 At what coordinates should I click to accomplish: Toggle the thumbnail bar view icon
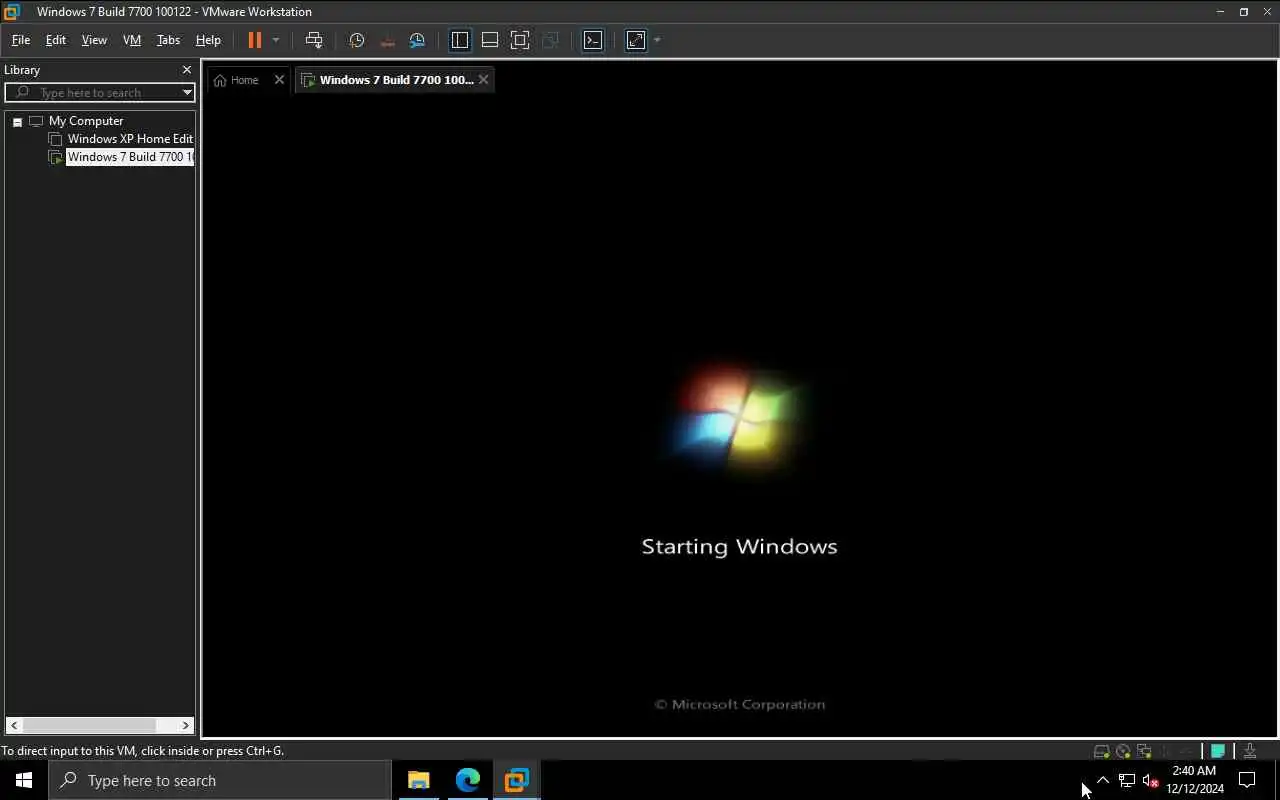[x=490, y=40]
